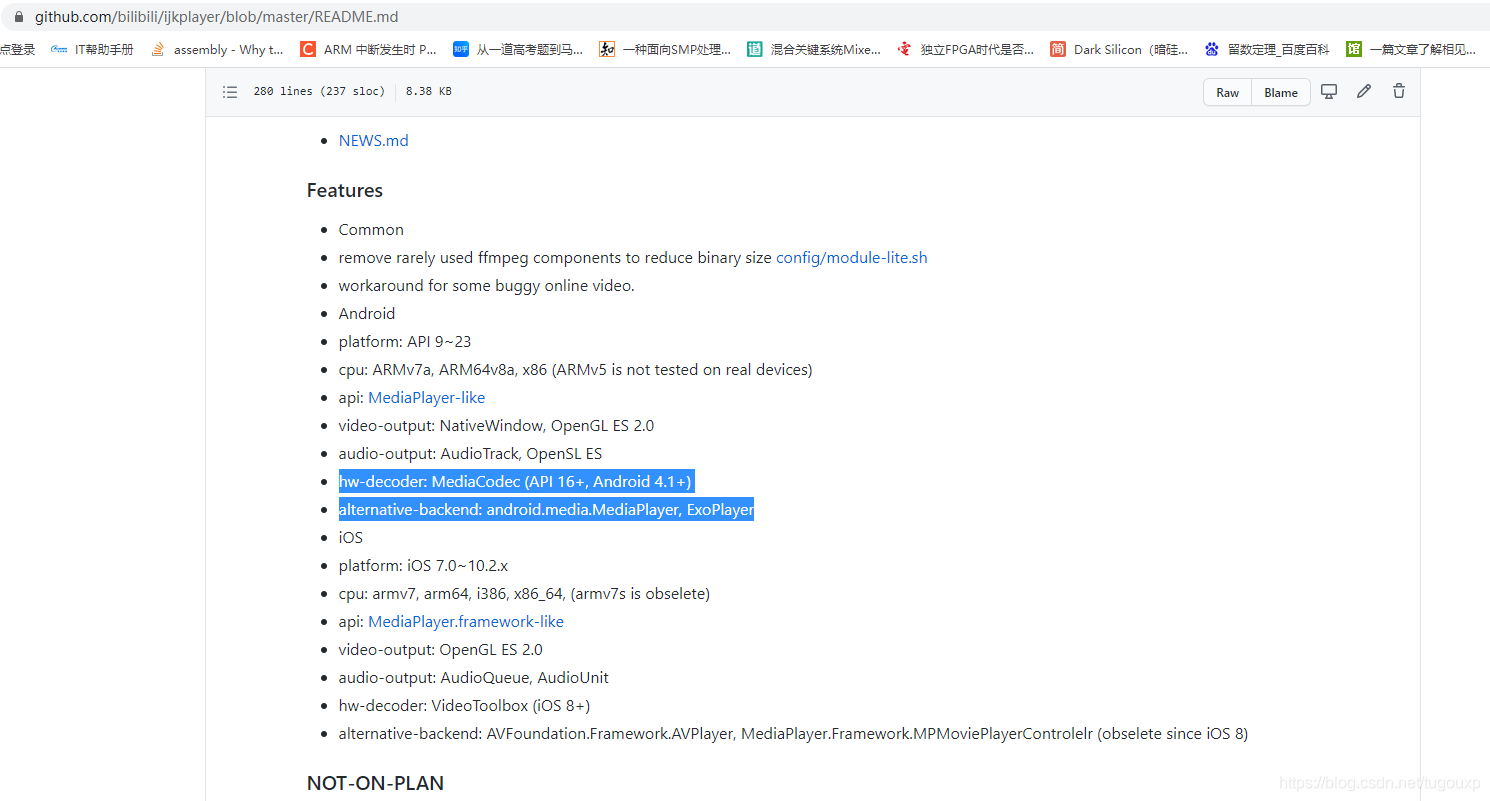Click 'hw-decoder: VideoToolbox (iOS 8+)' text
The image size is (1490, 801).
click(x=464, y=705)
